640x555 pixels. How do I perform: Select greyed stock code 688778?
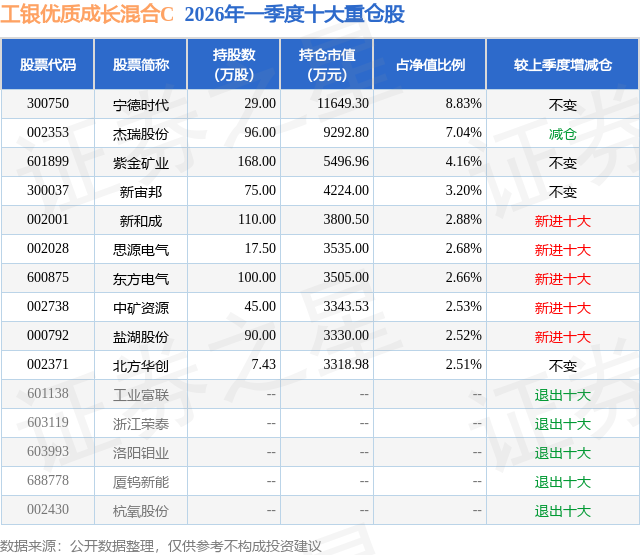[48, 480]
